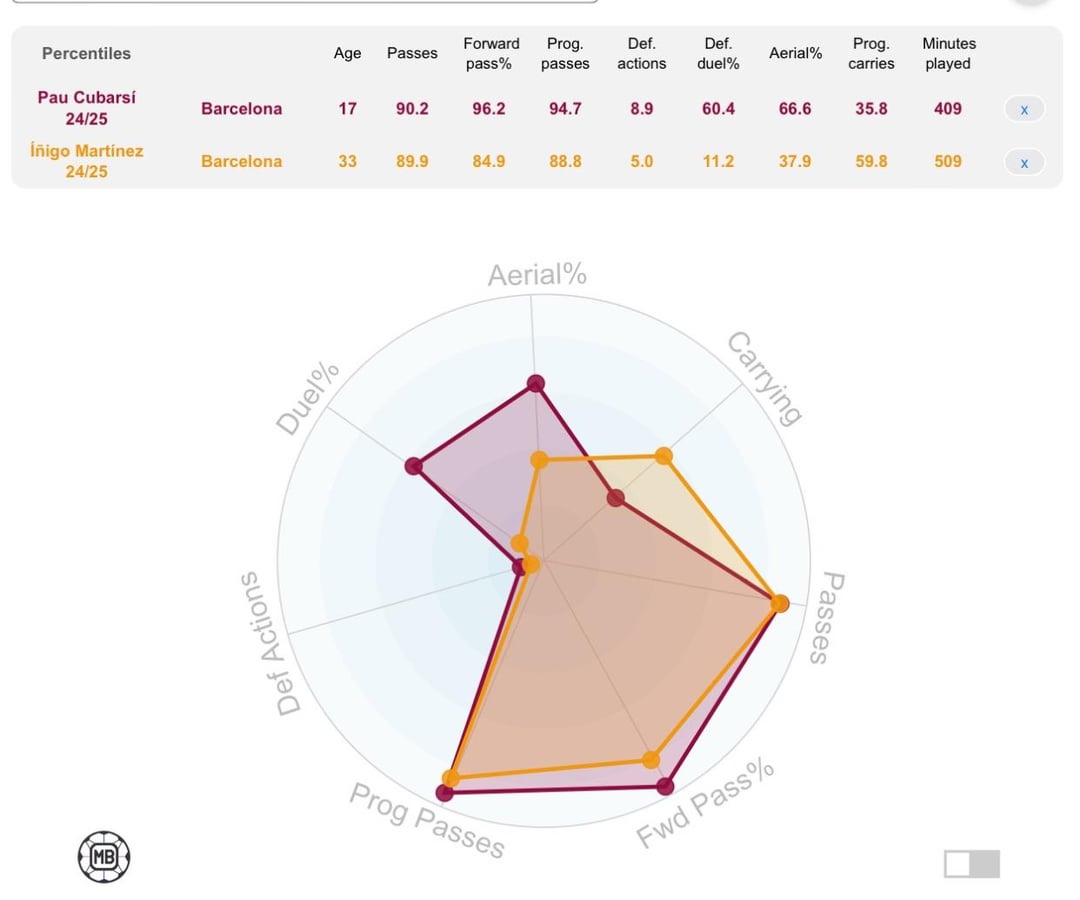Click the Prog. carries column header

coord(871,53)
